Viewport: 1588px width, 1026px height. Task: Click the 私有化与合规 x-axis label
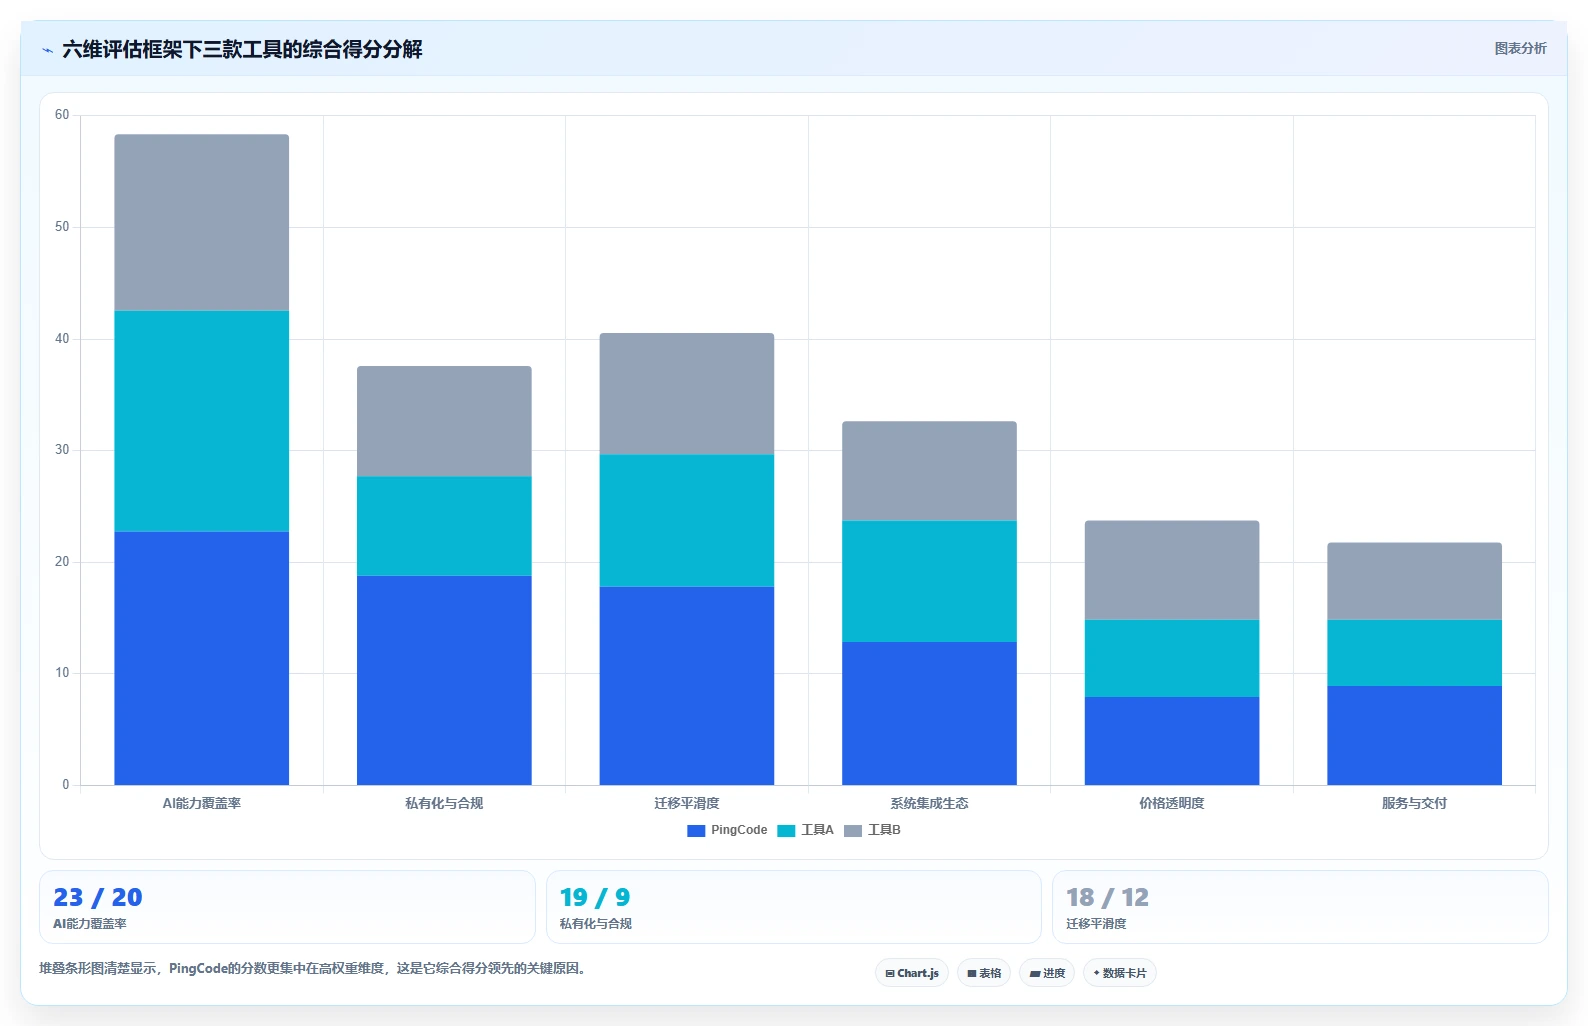click(444, 803)
